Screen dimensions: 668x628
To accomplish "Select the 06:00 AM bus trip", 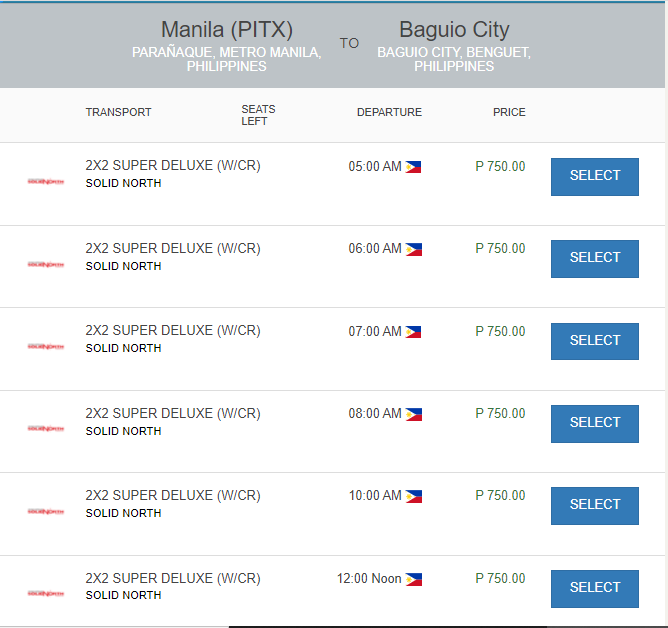I will 594,258.
